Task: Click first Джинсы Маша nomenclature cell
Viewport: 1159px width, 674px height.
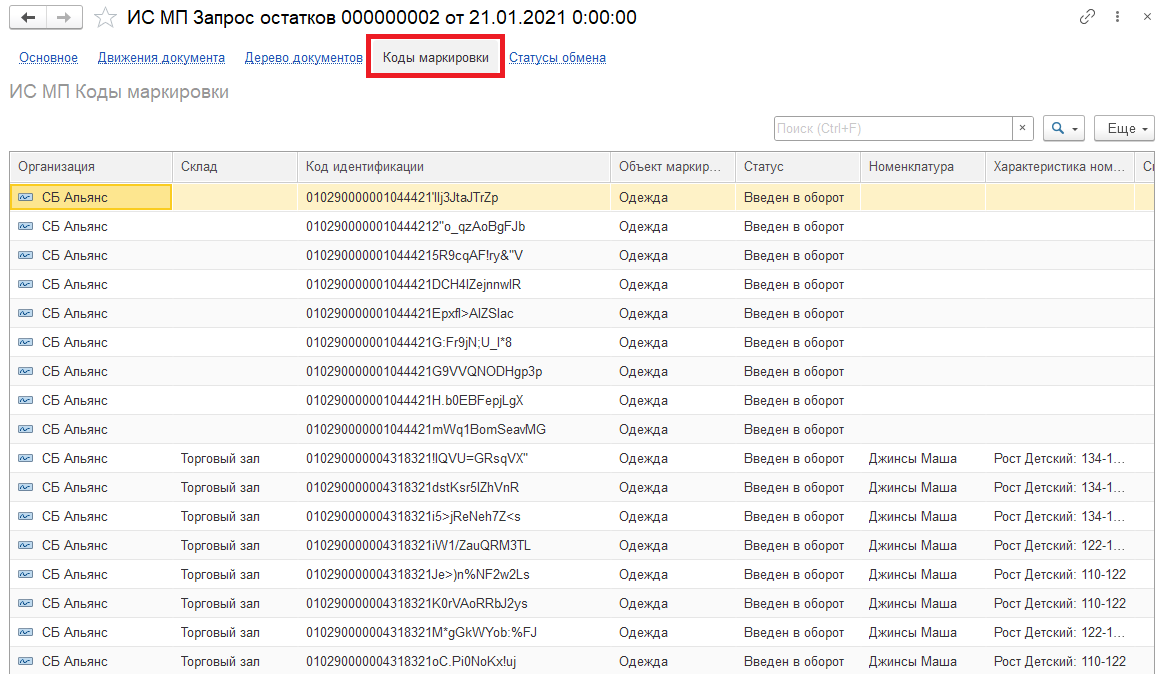Action: [x=912, y=459]
